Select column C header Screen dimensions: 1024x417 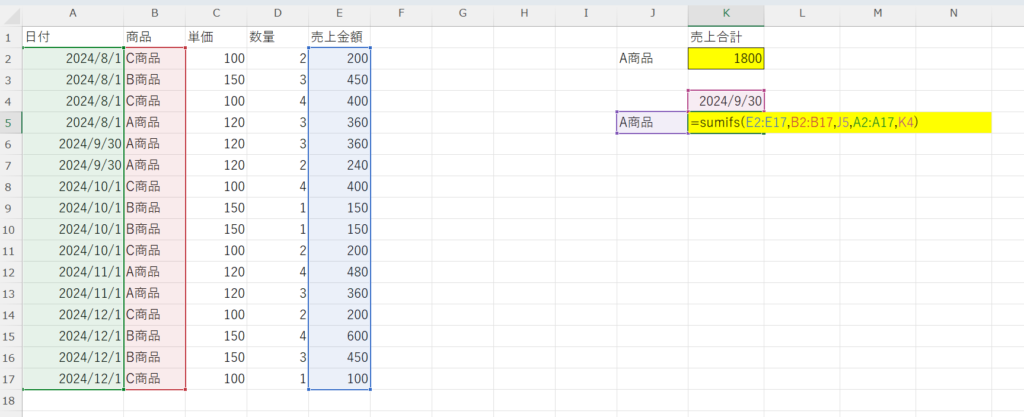(x=216, y=16)
